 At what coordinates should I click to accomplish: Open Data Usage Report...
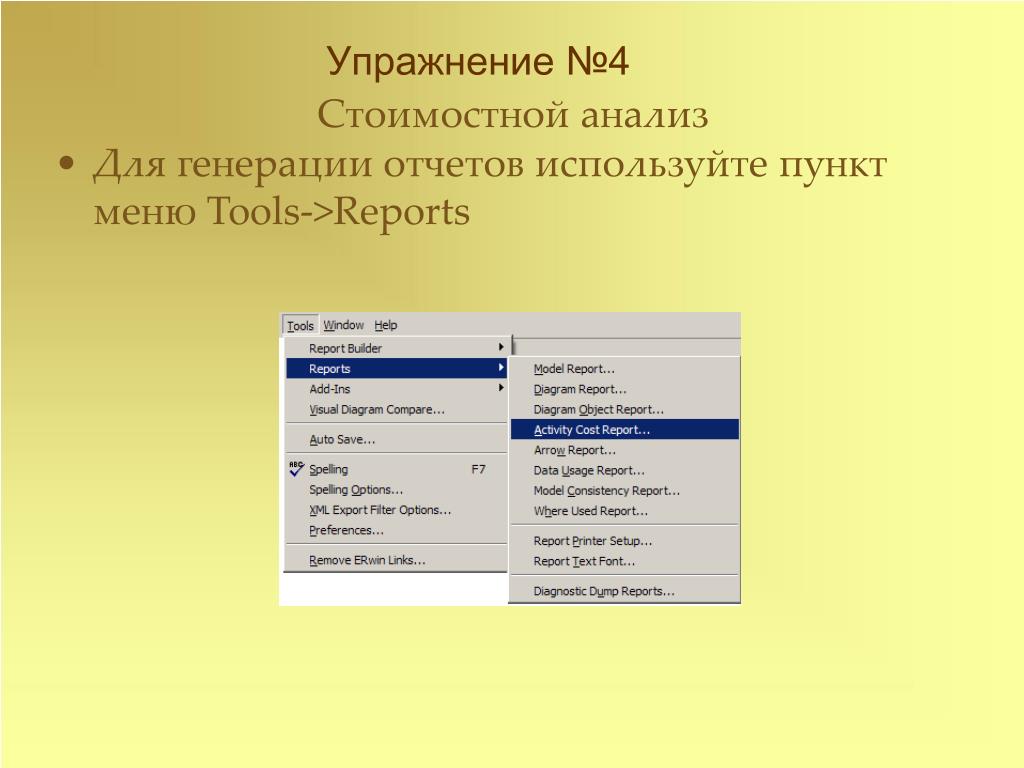[x=625, y=470]
